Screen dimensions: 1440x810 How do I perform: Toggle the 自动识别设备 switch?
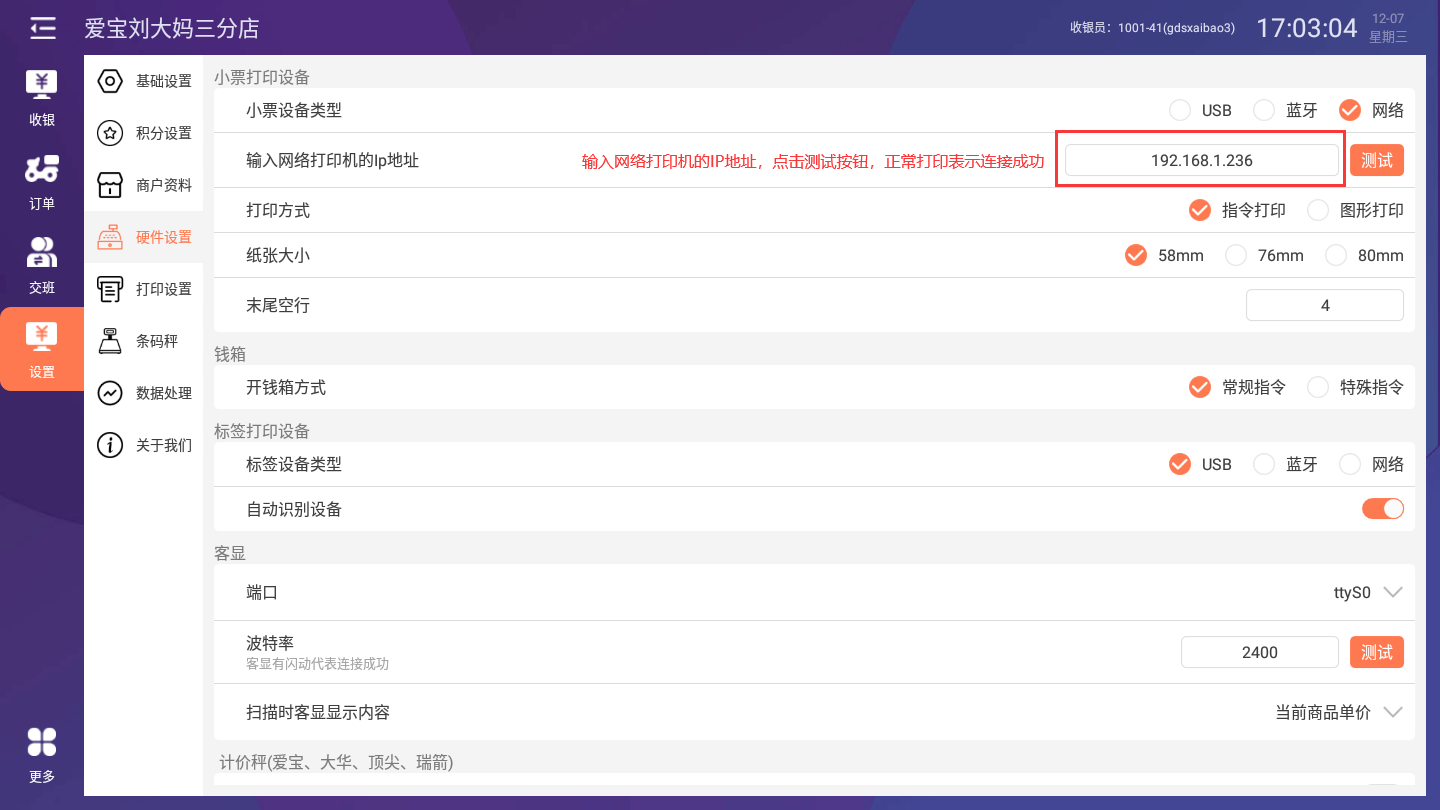1383,509
